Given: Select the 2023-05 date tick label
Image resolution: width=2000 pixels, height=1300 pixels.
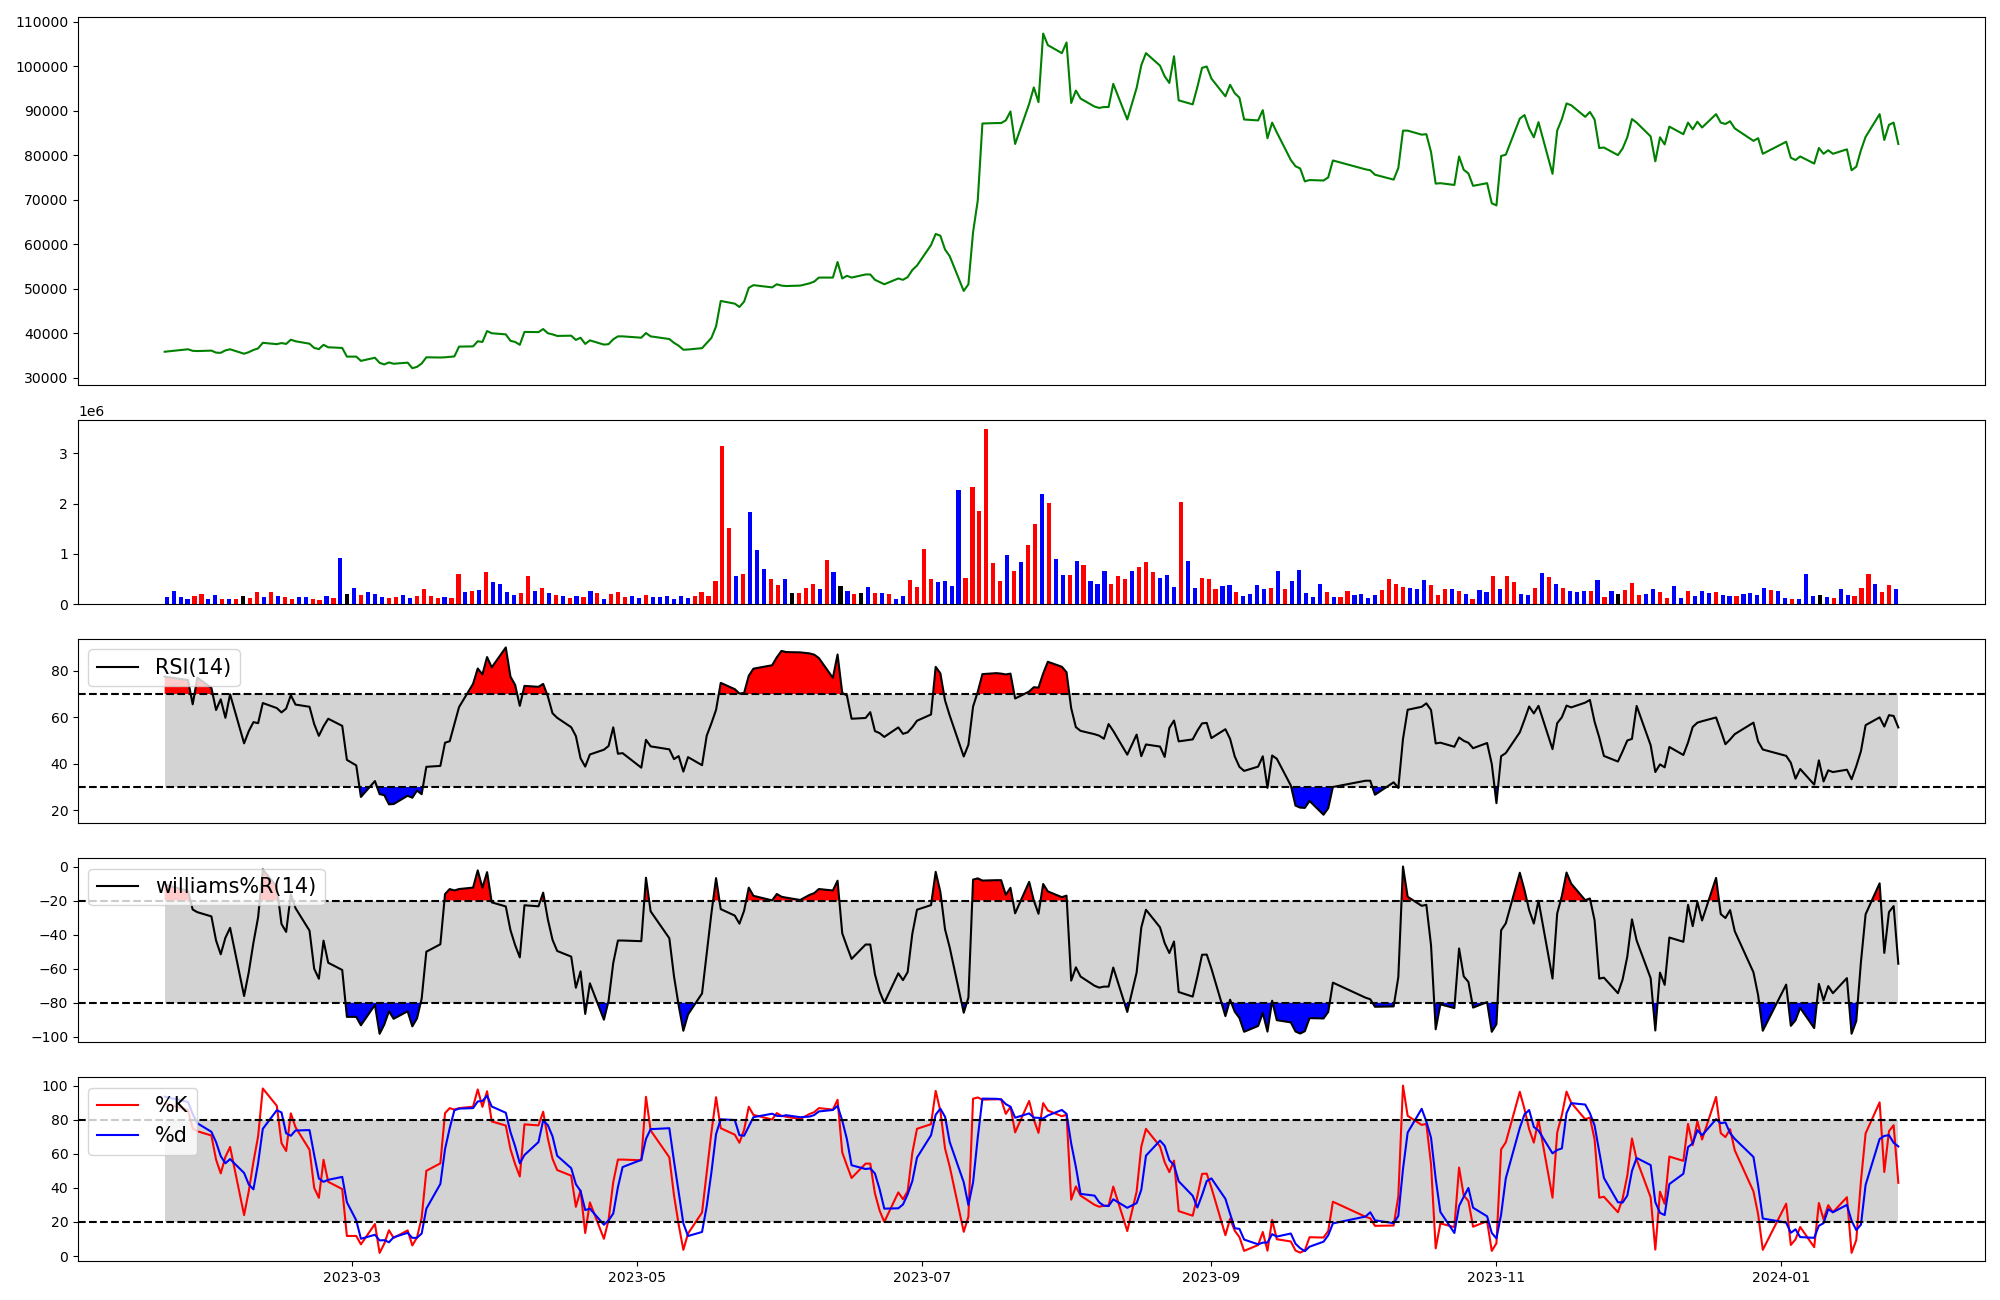Looking at the screenshot, I should [x=637, y=1277].
